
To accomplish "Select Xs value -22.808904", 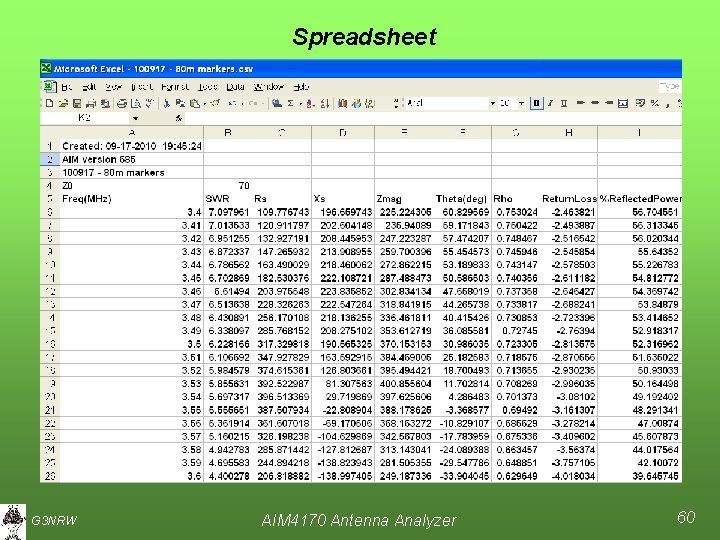I will pyautogui.click(x=344, y=410).
